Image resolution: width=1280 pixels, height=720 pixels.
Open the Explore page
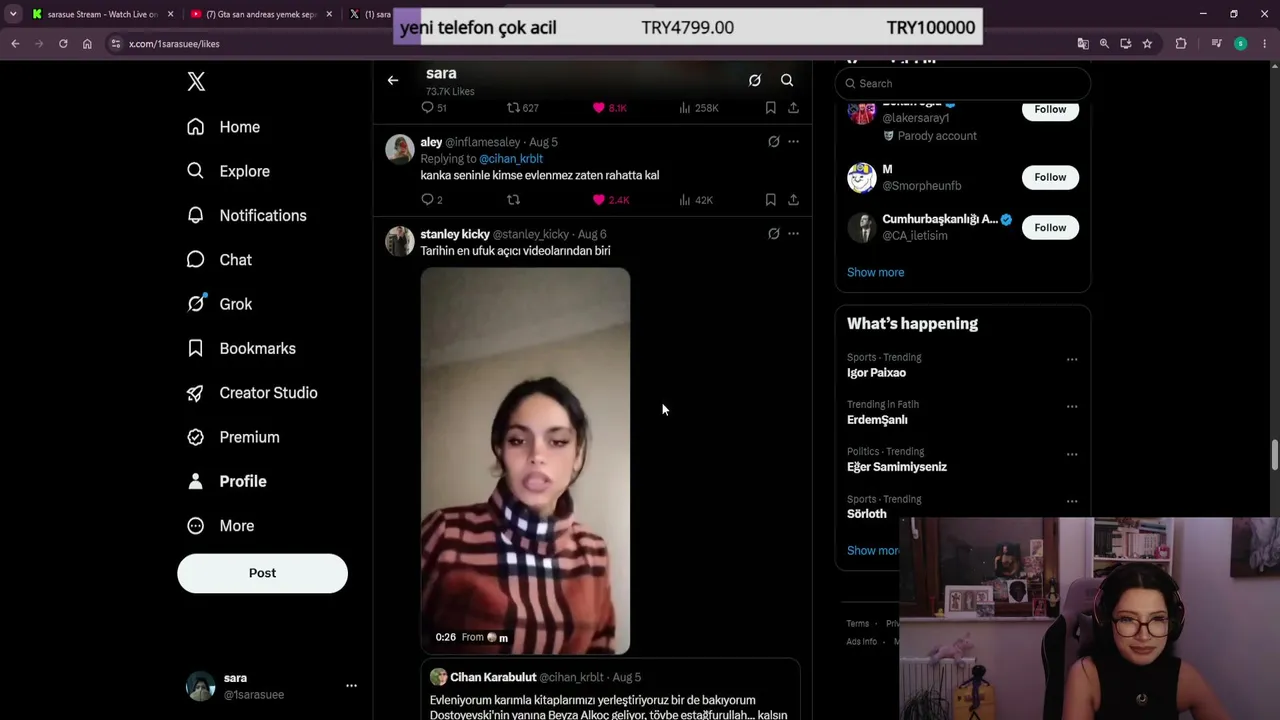(x=228, y=171)
